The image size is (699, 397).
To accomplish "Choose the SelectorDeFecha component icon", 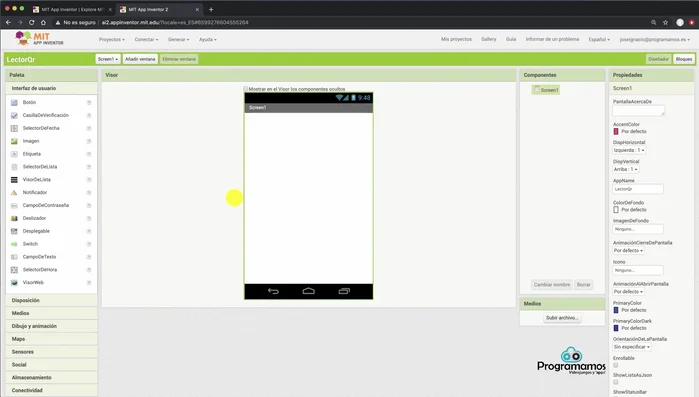I will click(x=14, y=128).
